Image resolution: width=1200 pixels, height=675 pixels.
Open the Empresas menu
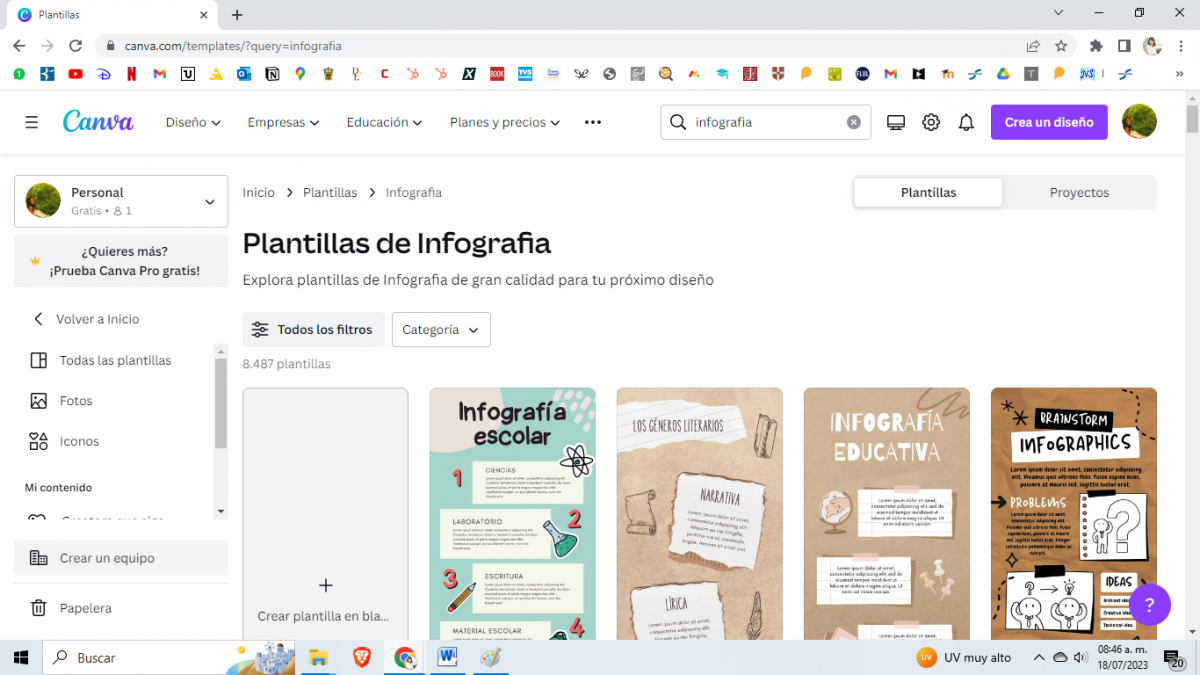(282, 121)
